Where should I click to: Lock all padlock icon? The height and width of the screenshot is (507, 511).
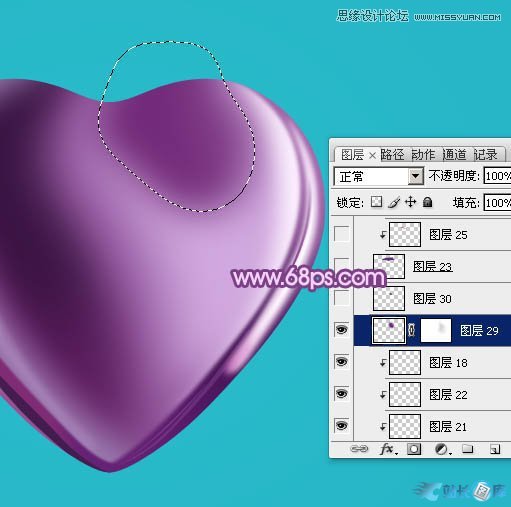coord(427,202)
